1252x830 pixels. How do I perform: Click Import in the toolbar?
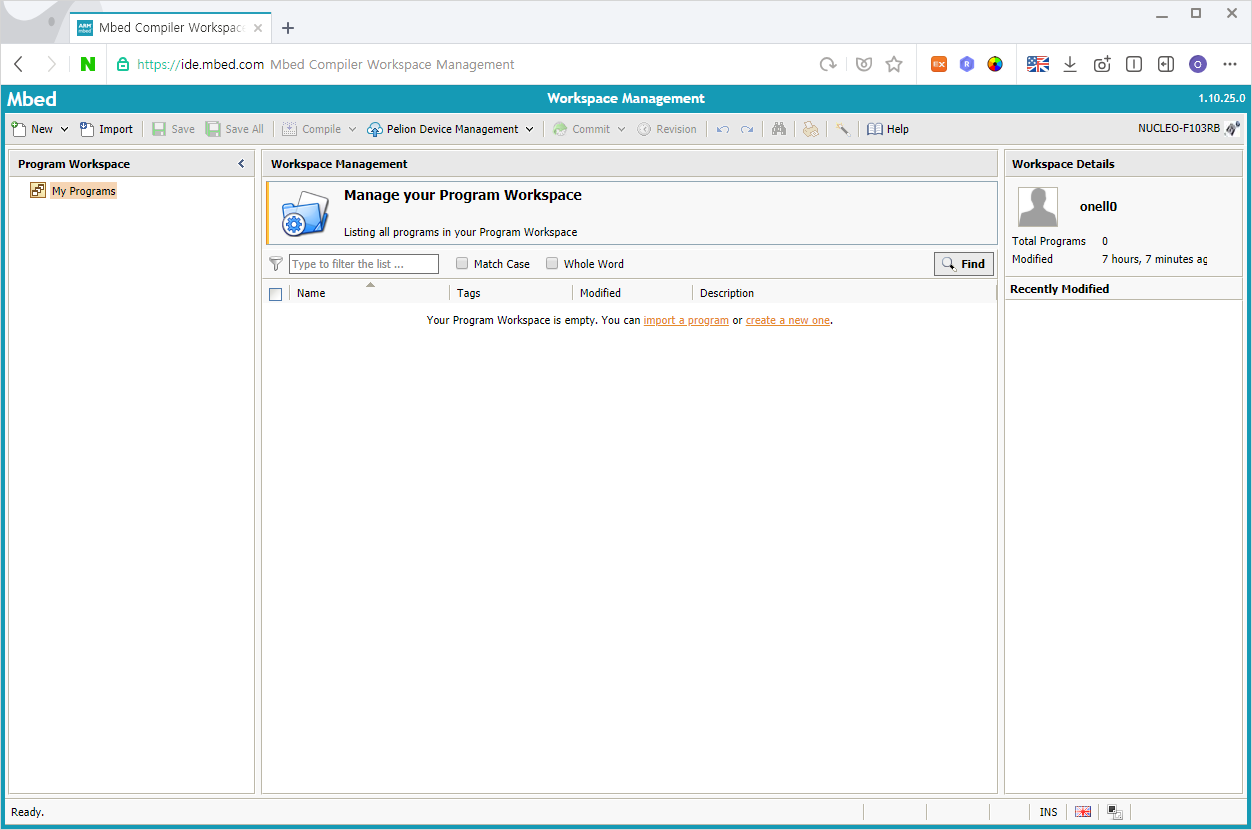click(x=106, y=129)
